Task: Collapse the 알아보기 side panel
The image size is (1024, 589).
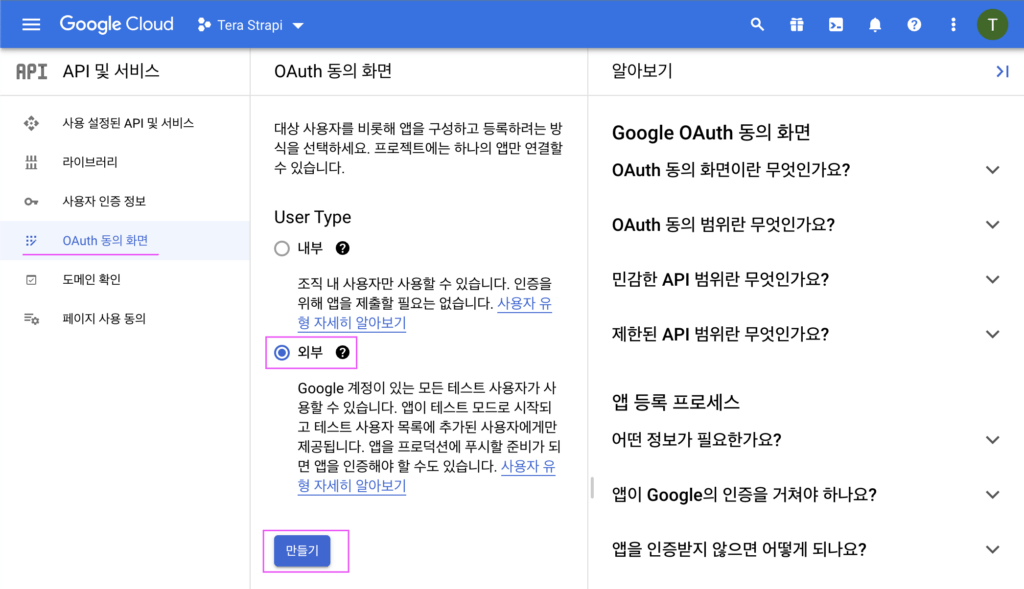Action: tap(1002, 71)
